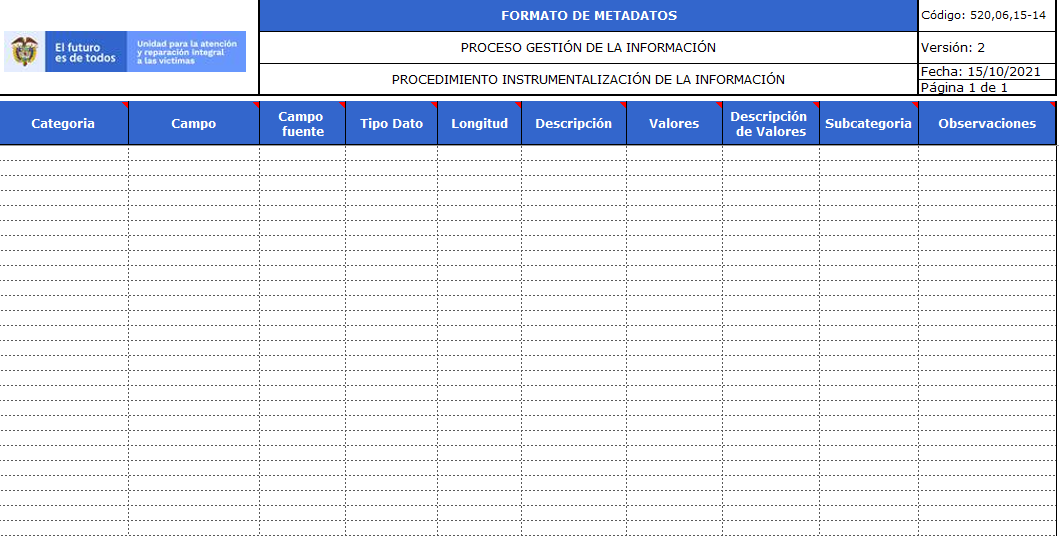The height and width of the screenshot is (536, 1059).
Task: Select the Descripción column header
Action: click(x=573, y=124)
